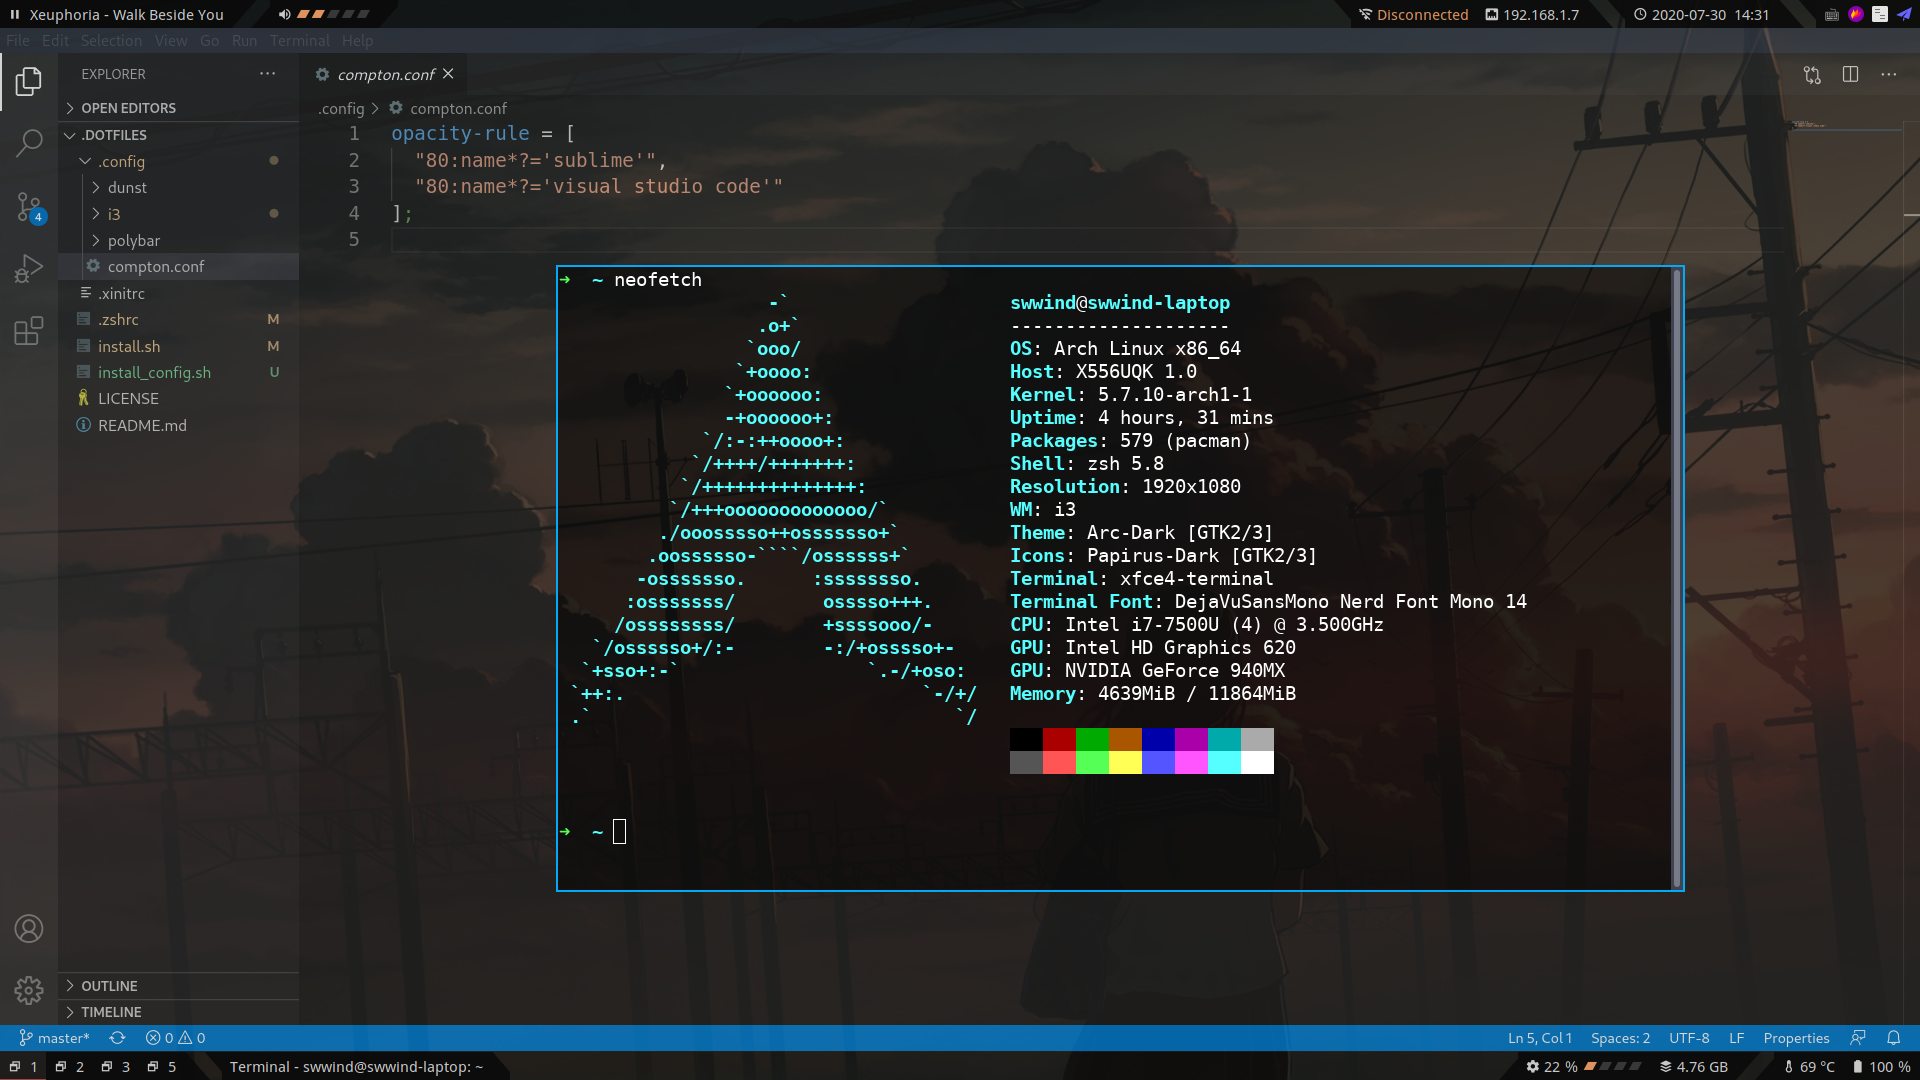Open install.sh in the explorer
The image size is (1920, 1080).
(129, 346)
